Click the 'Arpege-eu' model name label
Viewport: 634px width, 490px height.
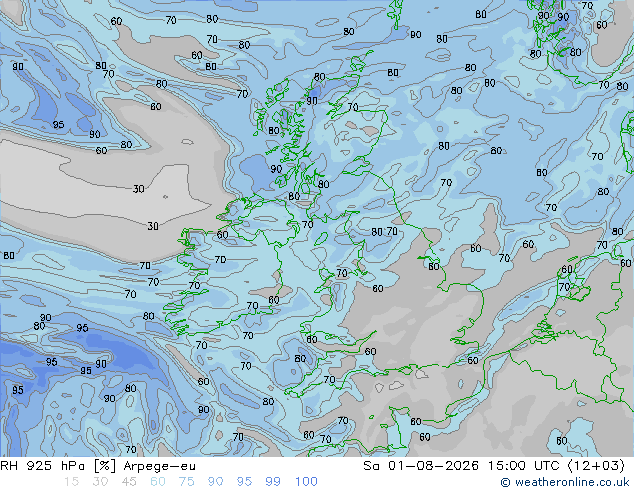point(159,466)
